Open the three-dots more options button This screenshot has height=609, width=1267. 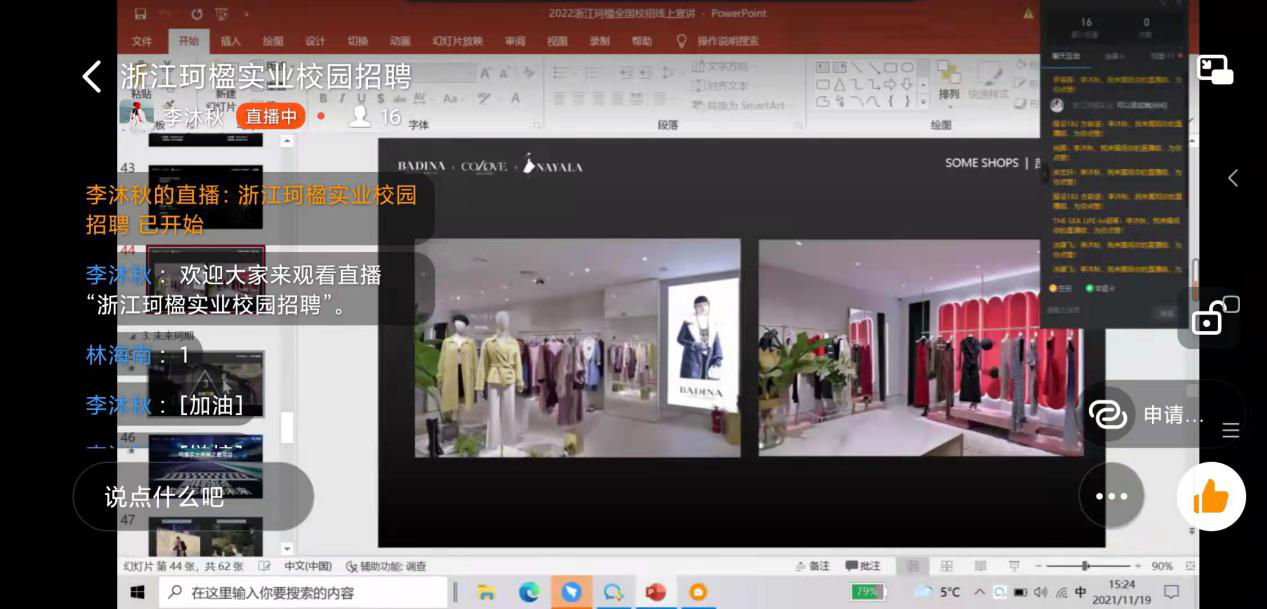[x=1111, y=496]
